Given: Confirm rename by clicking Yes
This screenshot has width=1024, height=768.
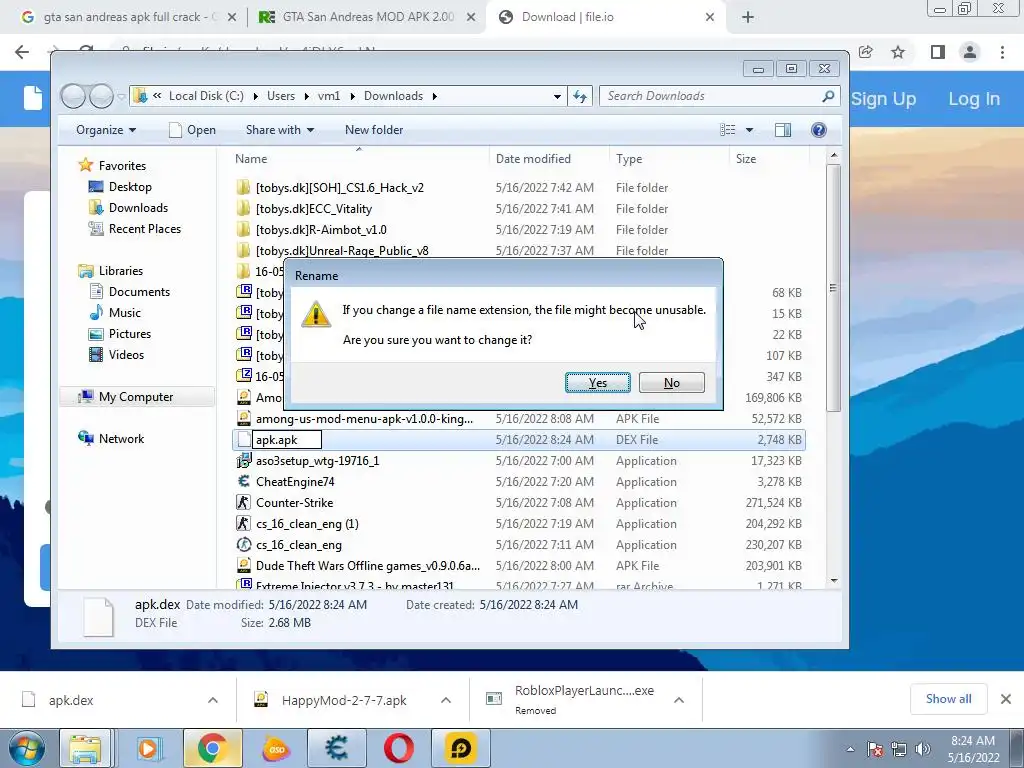Looking at the screenshot, I should (x=598, y=383).
